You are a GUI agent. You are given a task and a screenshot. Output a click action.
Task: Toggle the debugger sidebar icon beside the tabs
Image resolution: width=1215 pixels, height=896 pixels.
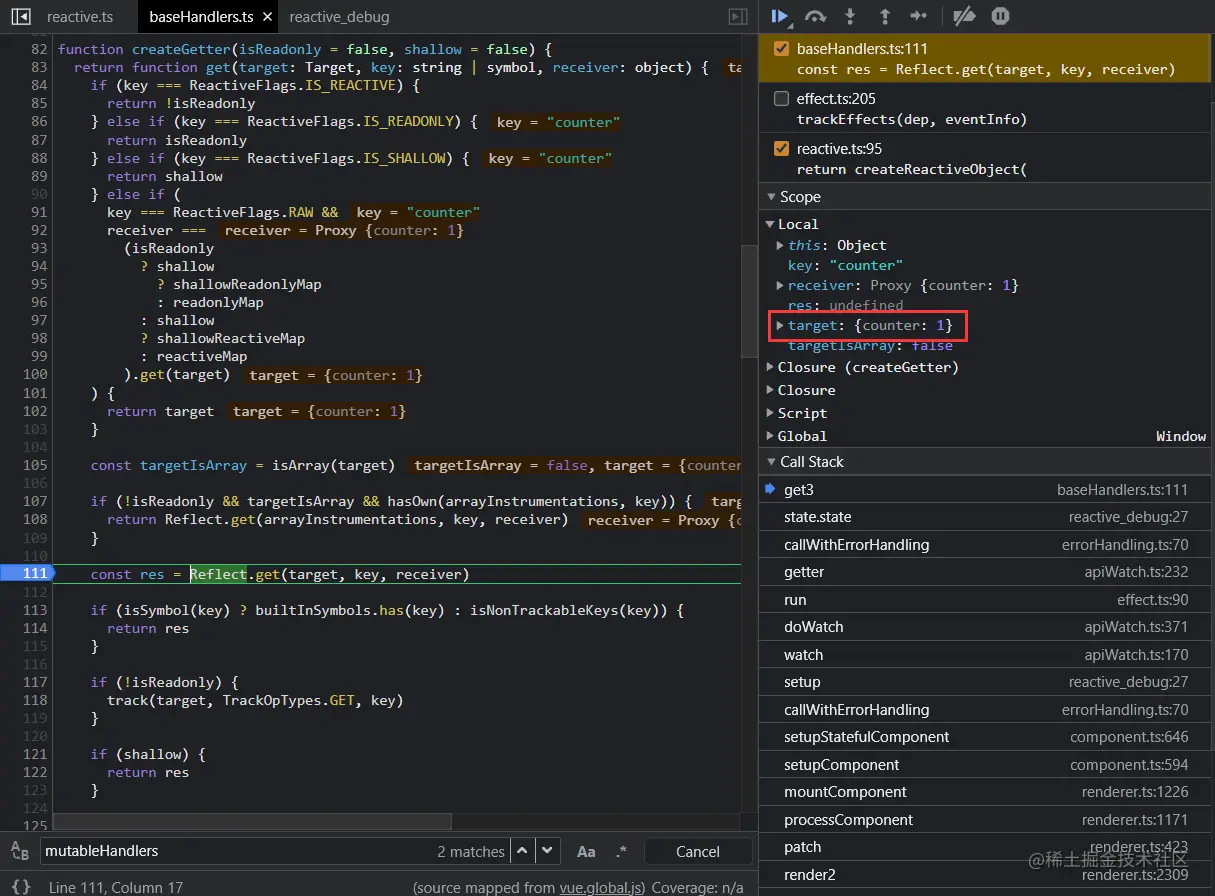pyautogui.click(x=738, y=17)
